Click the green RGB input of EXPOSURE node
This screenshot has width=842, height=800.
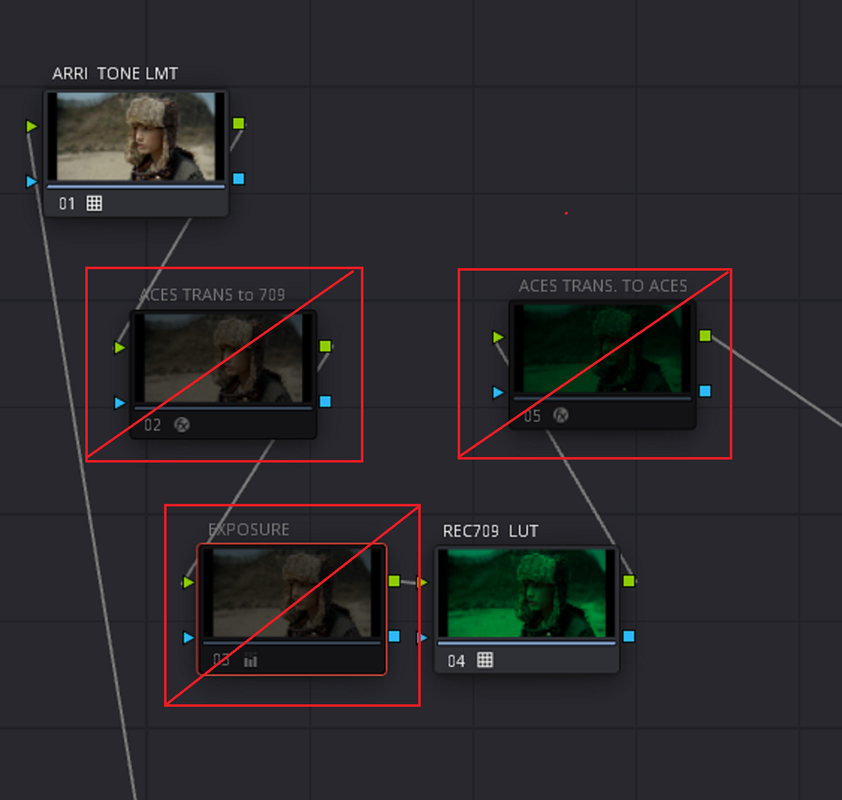188,582
